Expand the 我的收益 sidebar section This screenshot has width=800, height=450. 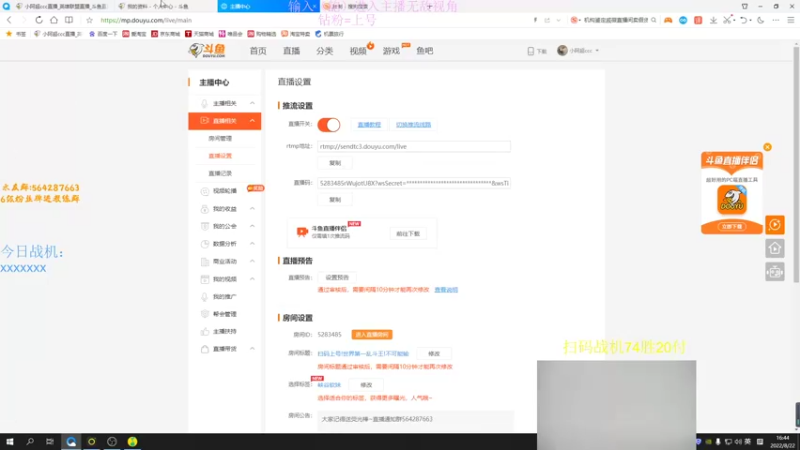(252, 209)
